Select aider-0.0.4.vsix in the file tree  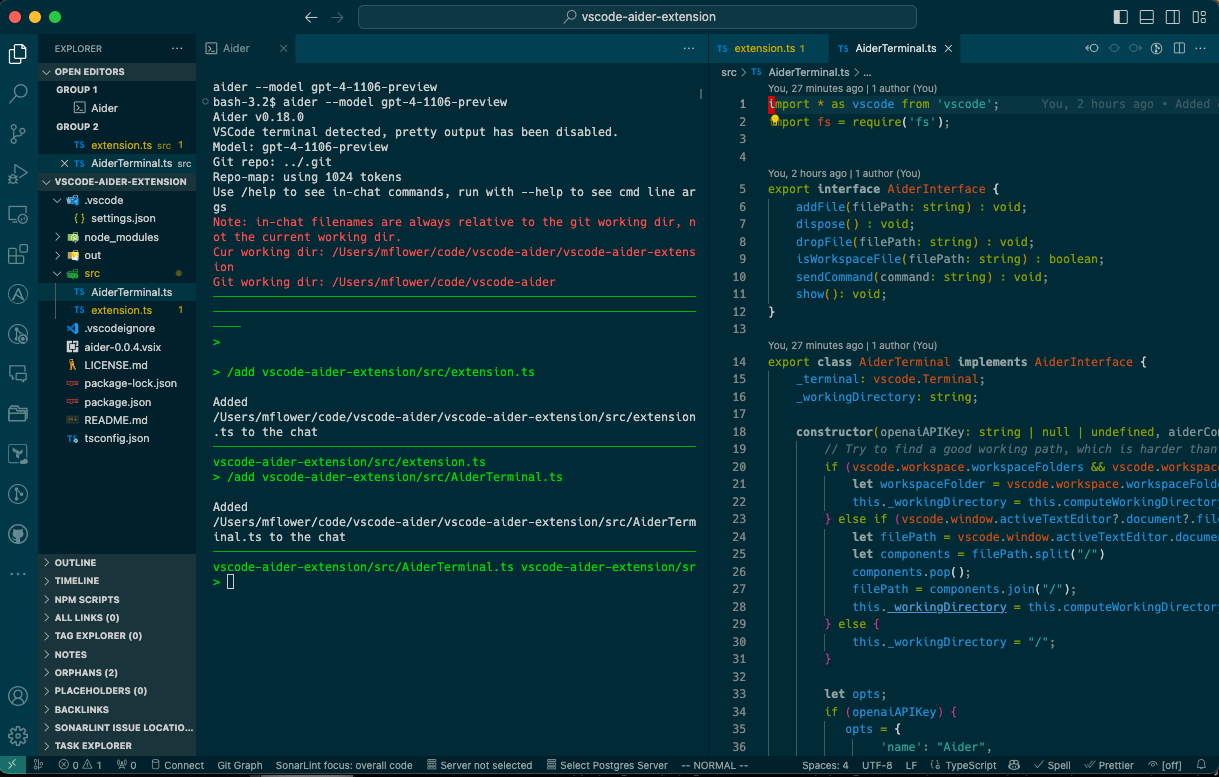click(117, 347)
